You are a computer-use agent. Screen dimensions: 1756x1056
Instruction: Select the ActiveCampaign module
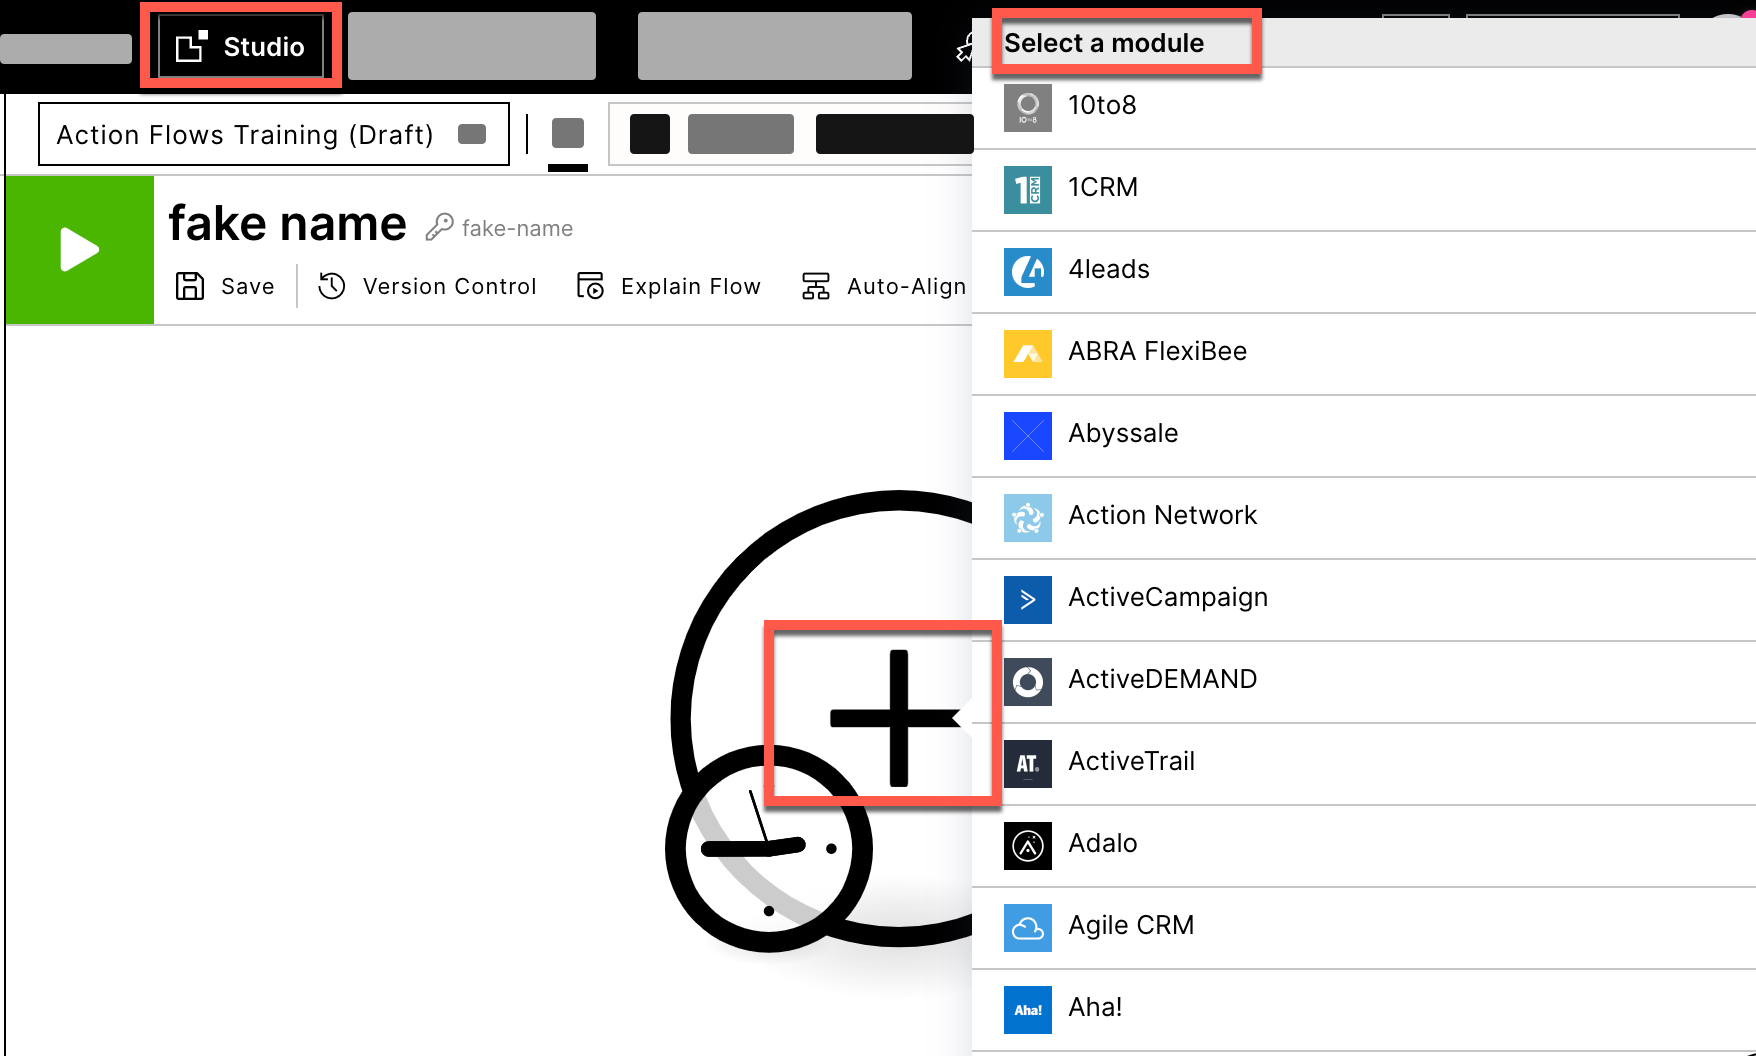point(1364,598)
